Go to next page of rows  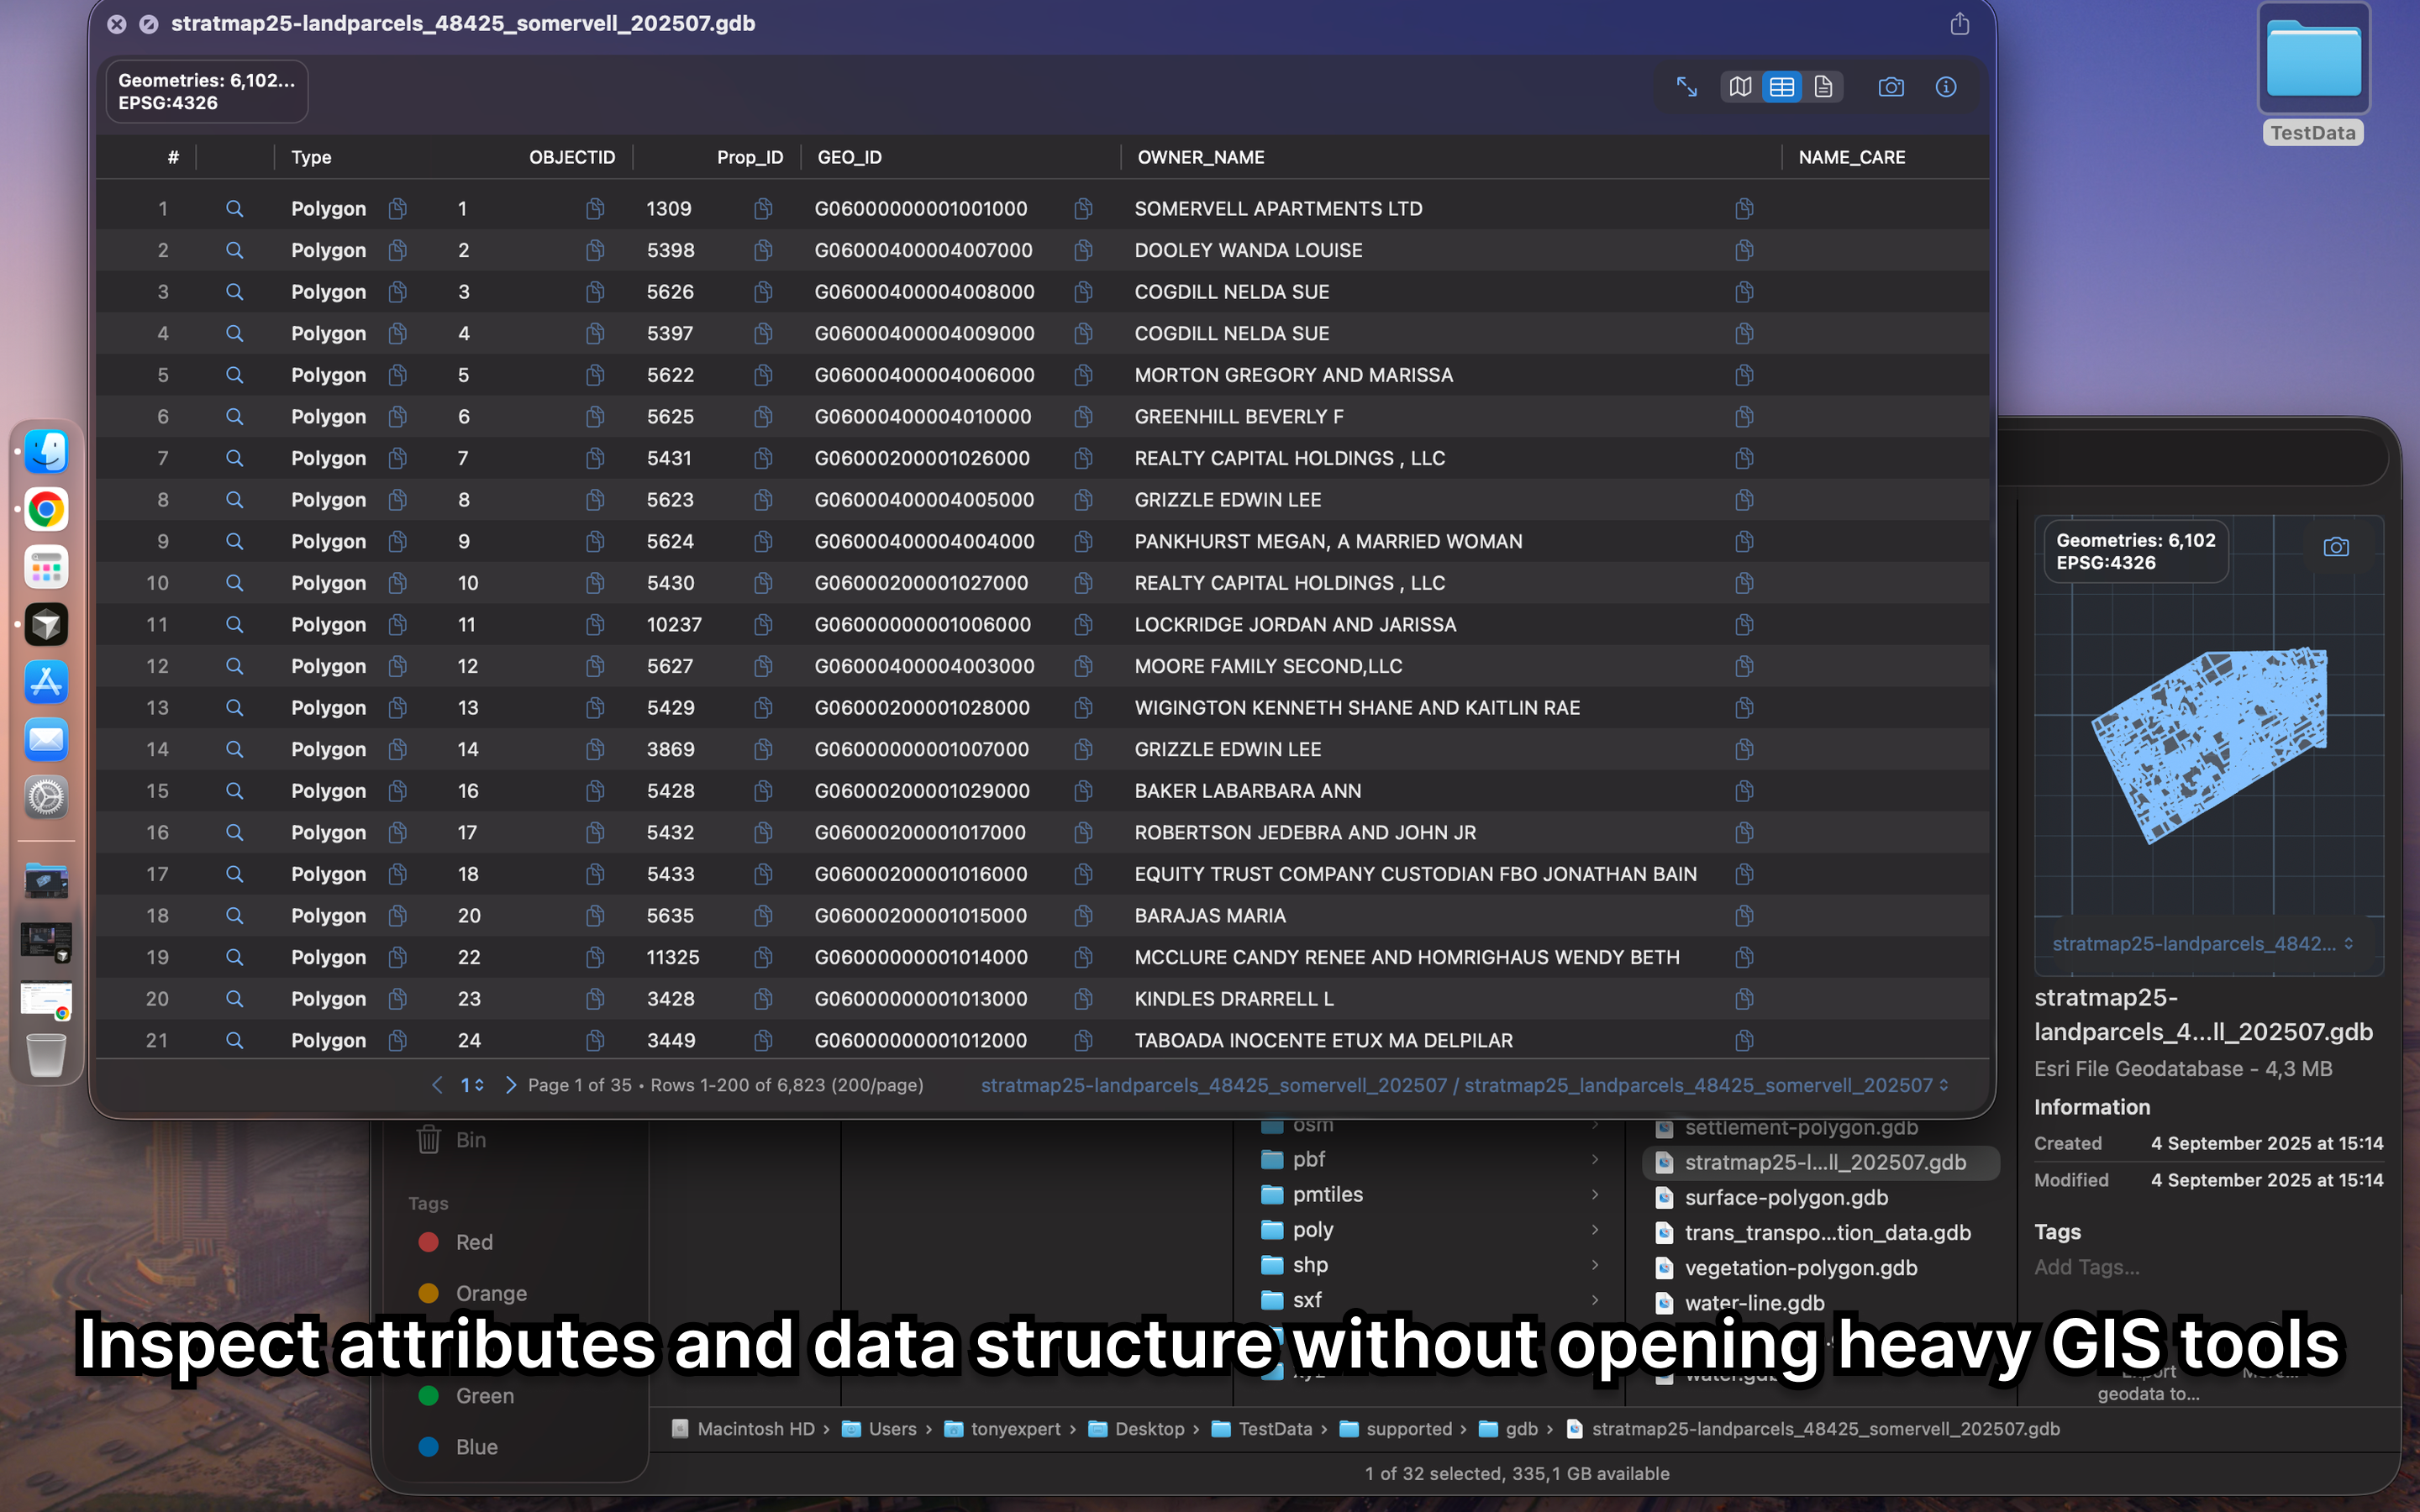click(x=511, y=1085)
